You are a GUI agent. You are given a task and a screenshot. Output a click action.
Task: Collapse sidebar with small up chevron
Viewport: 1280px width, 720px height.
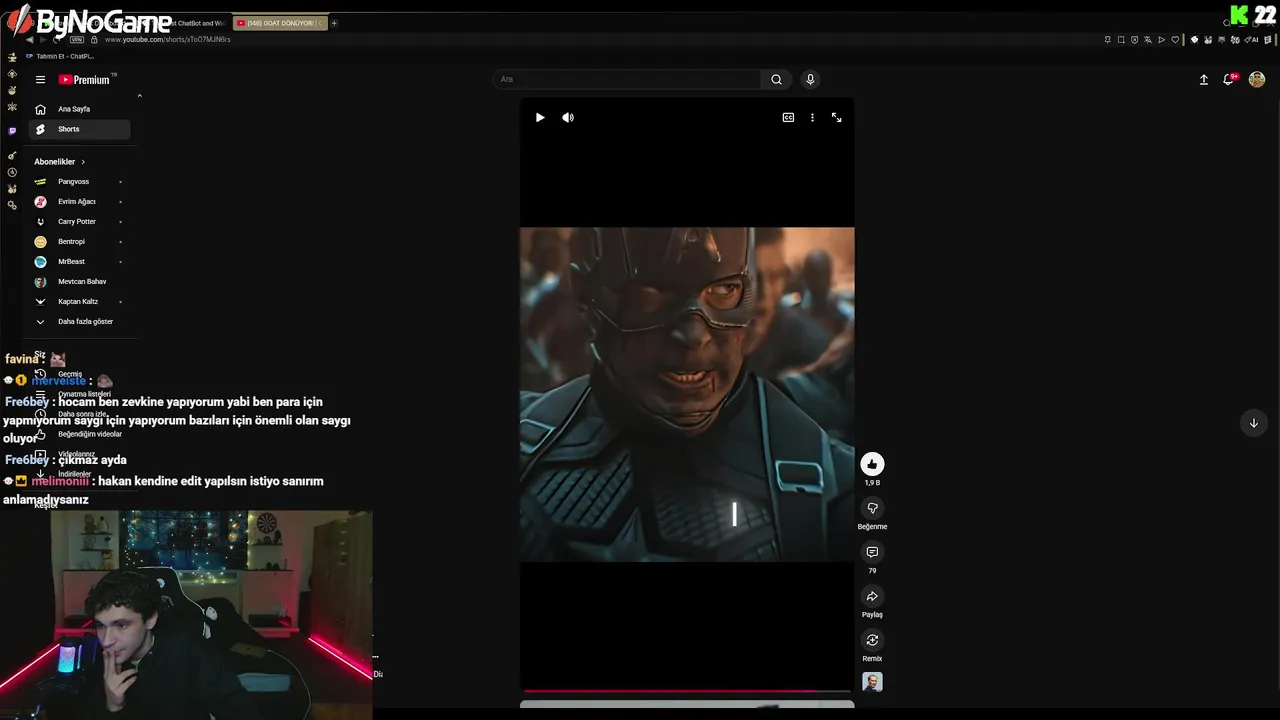pos(139,96)
